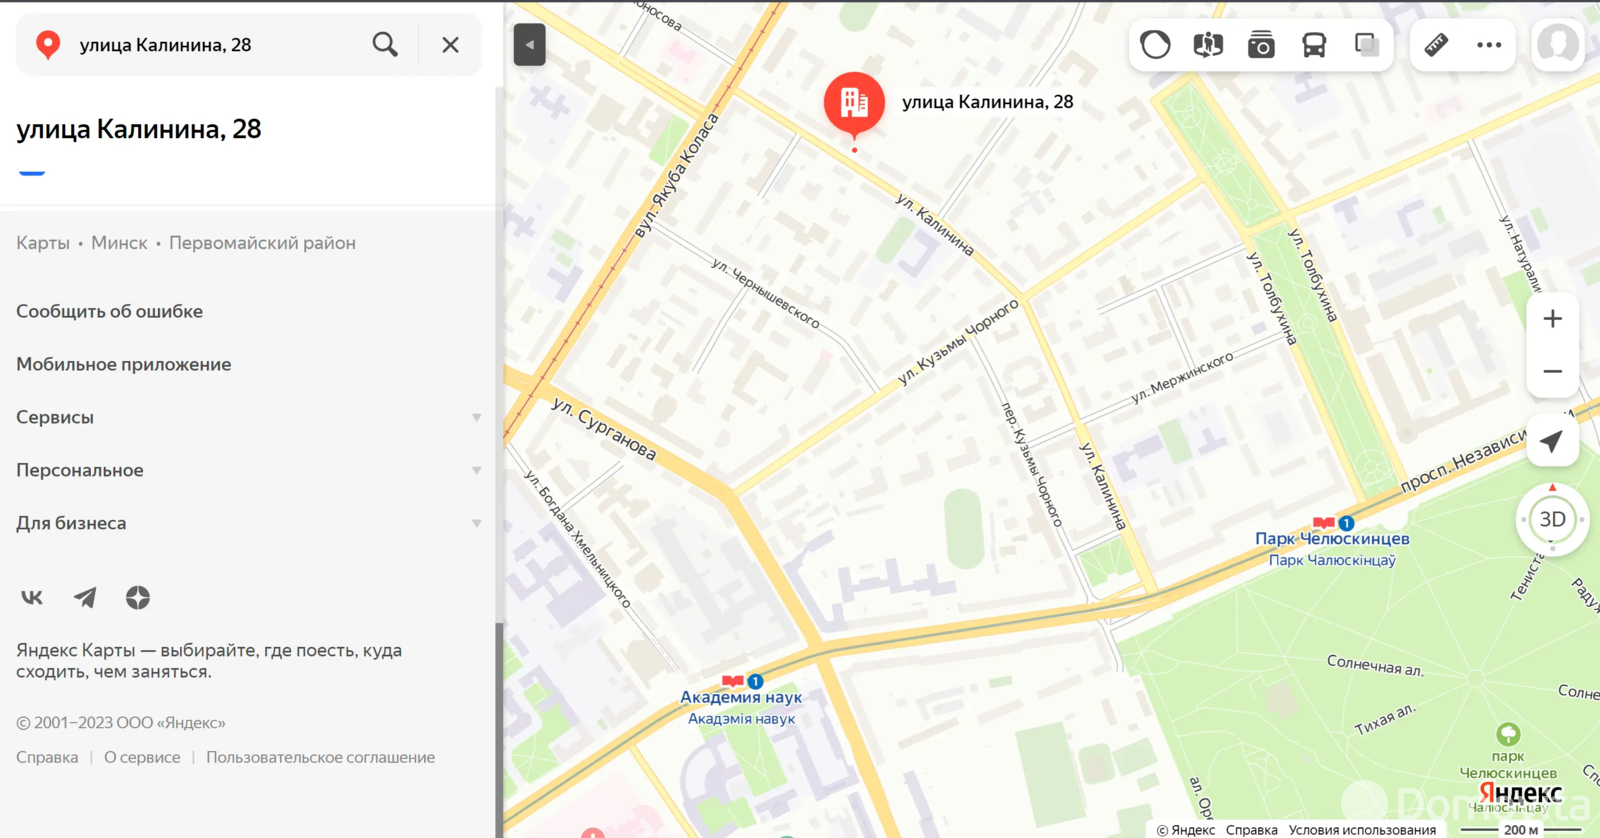
Task: Switch to 3D view with the compass control
Action: pyautogui.click(x=1552, y=519)
